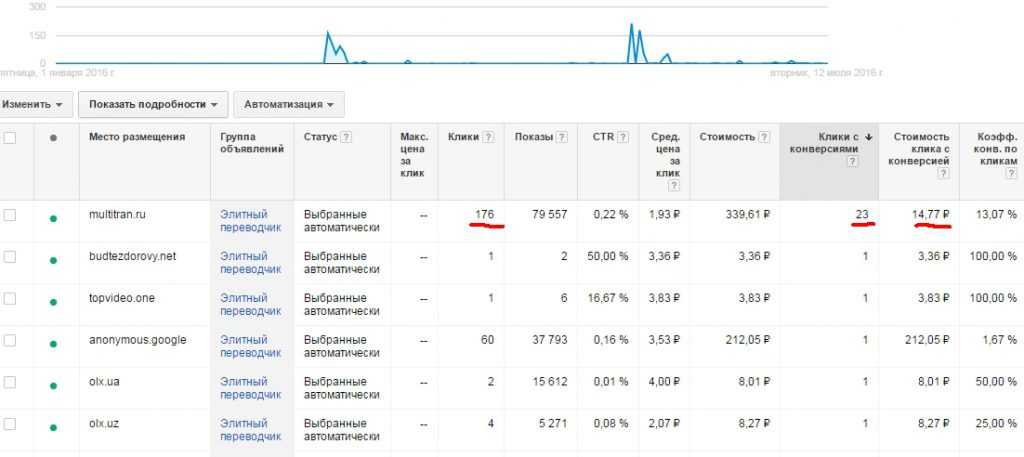The height and width of the screenshot is (457, 1024).
Task: Click sort arrow in Клики с конверсиями column
Action: point(869,137)
